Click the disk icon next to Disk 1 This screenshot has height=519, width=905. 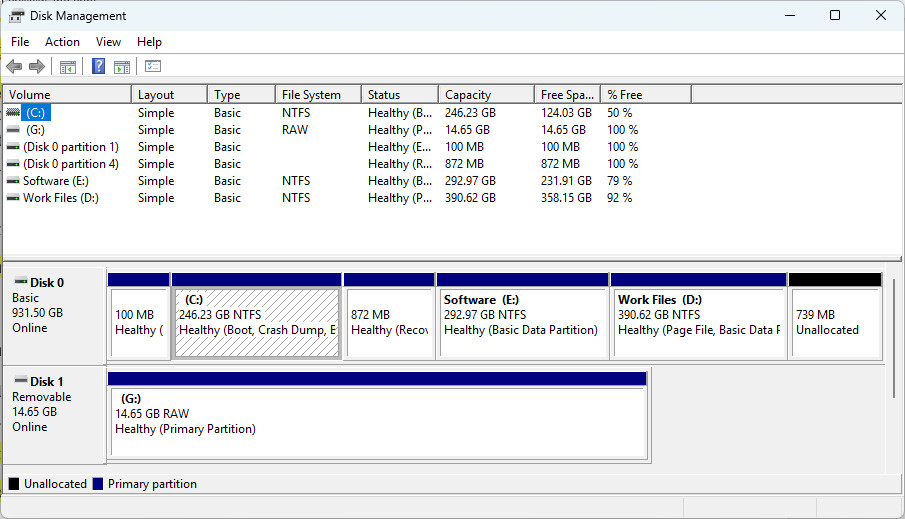coord(21,380)
